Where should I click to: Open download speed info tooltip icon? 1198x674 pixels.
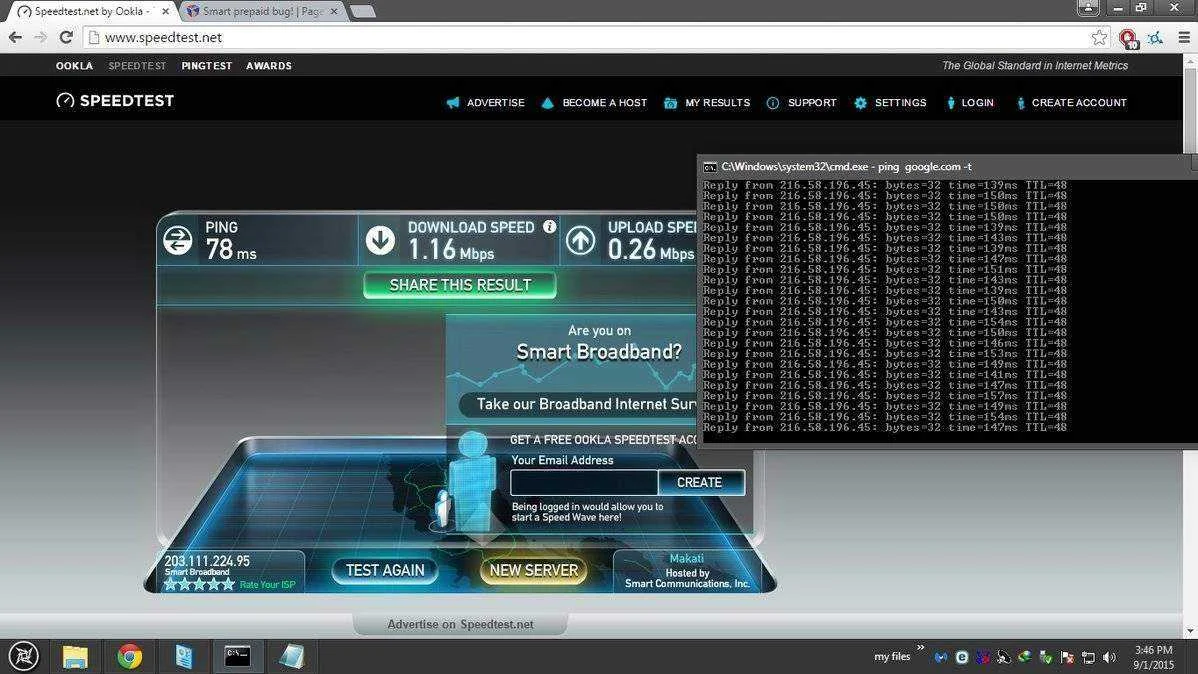[x=549, y=226]
